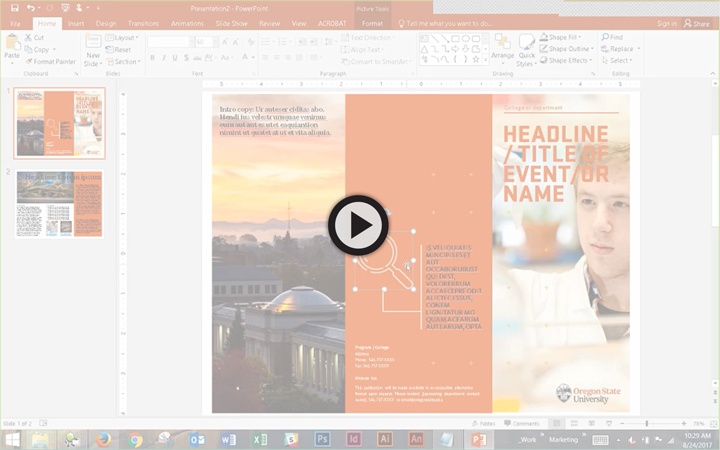This screenshot has height=450, width=720.
Task: Increase the font size
Action: pos(225,42)
